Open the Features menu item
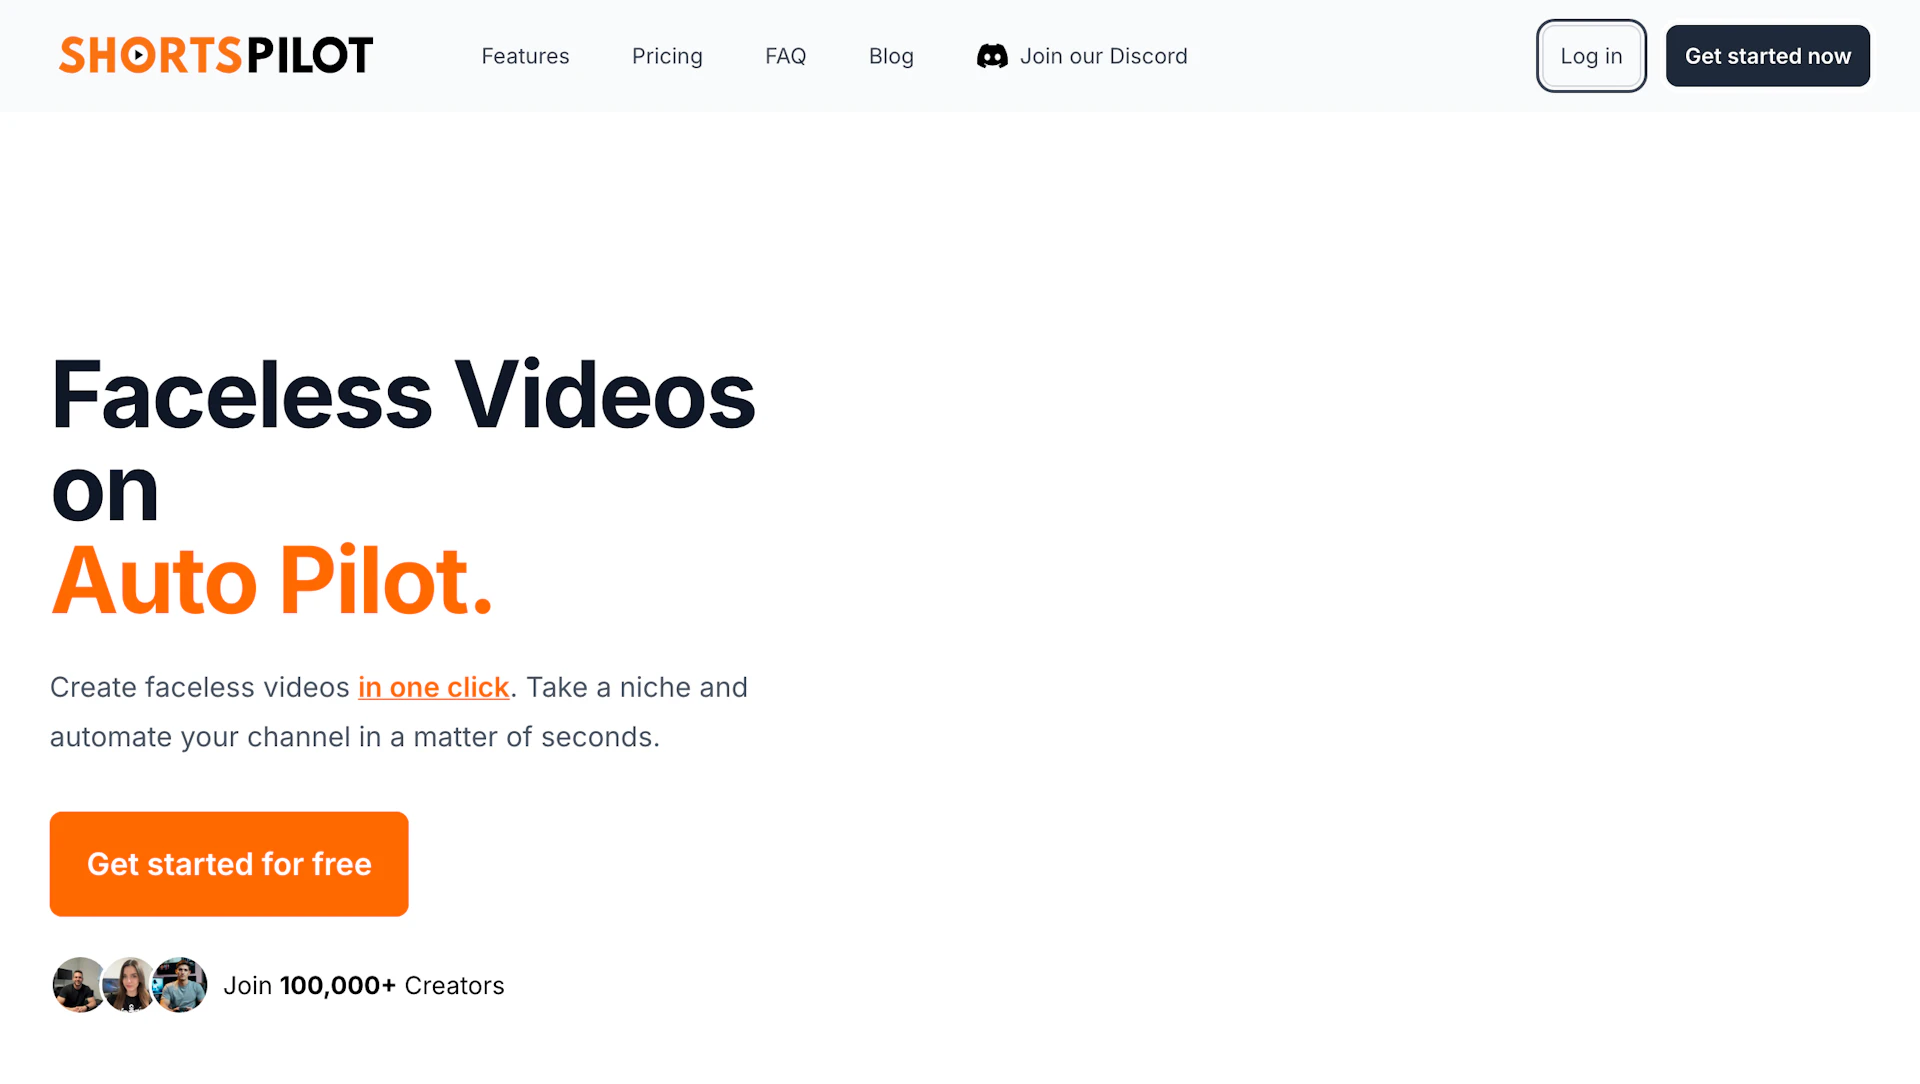 (x=525, y=56)
